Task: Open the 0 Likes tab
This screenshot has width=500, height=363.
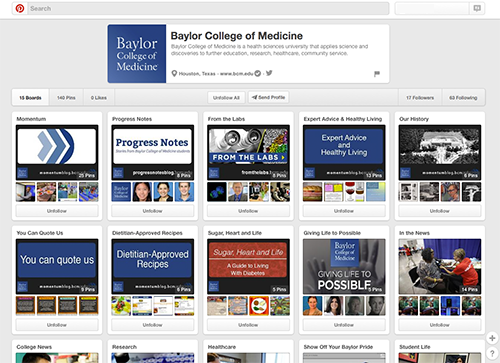Action: 99,98
